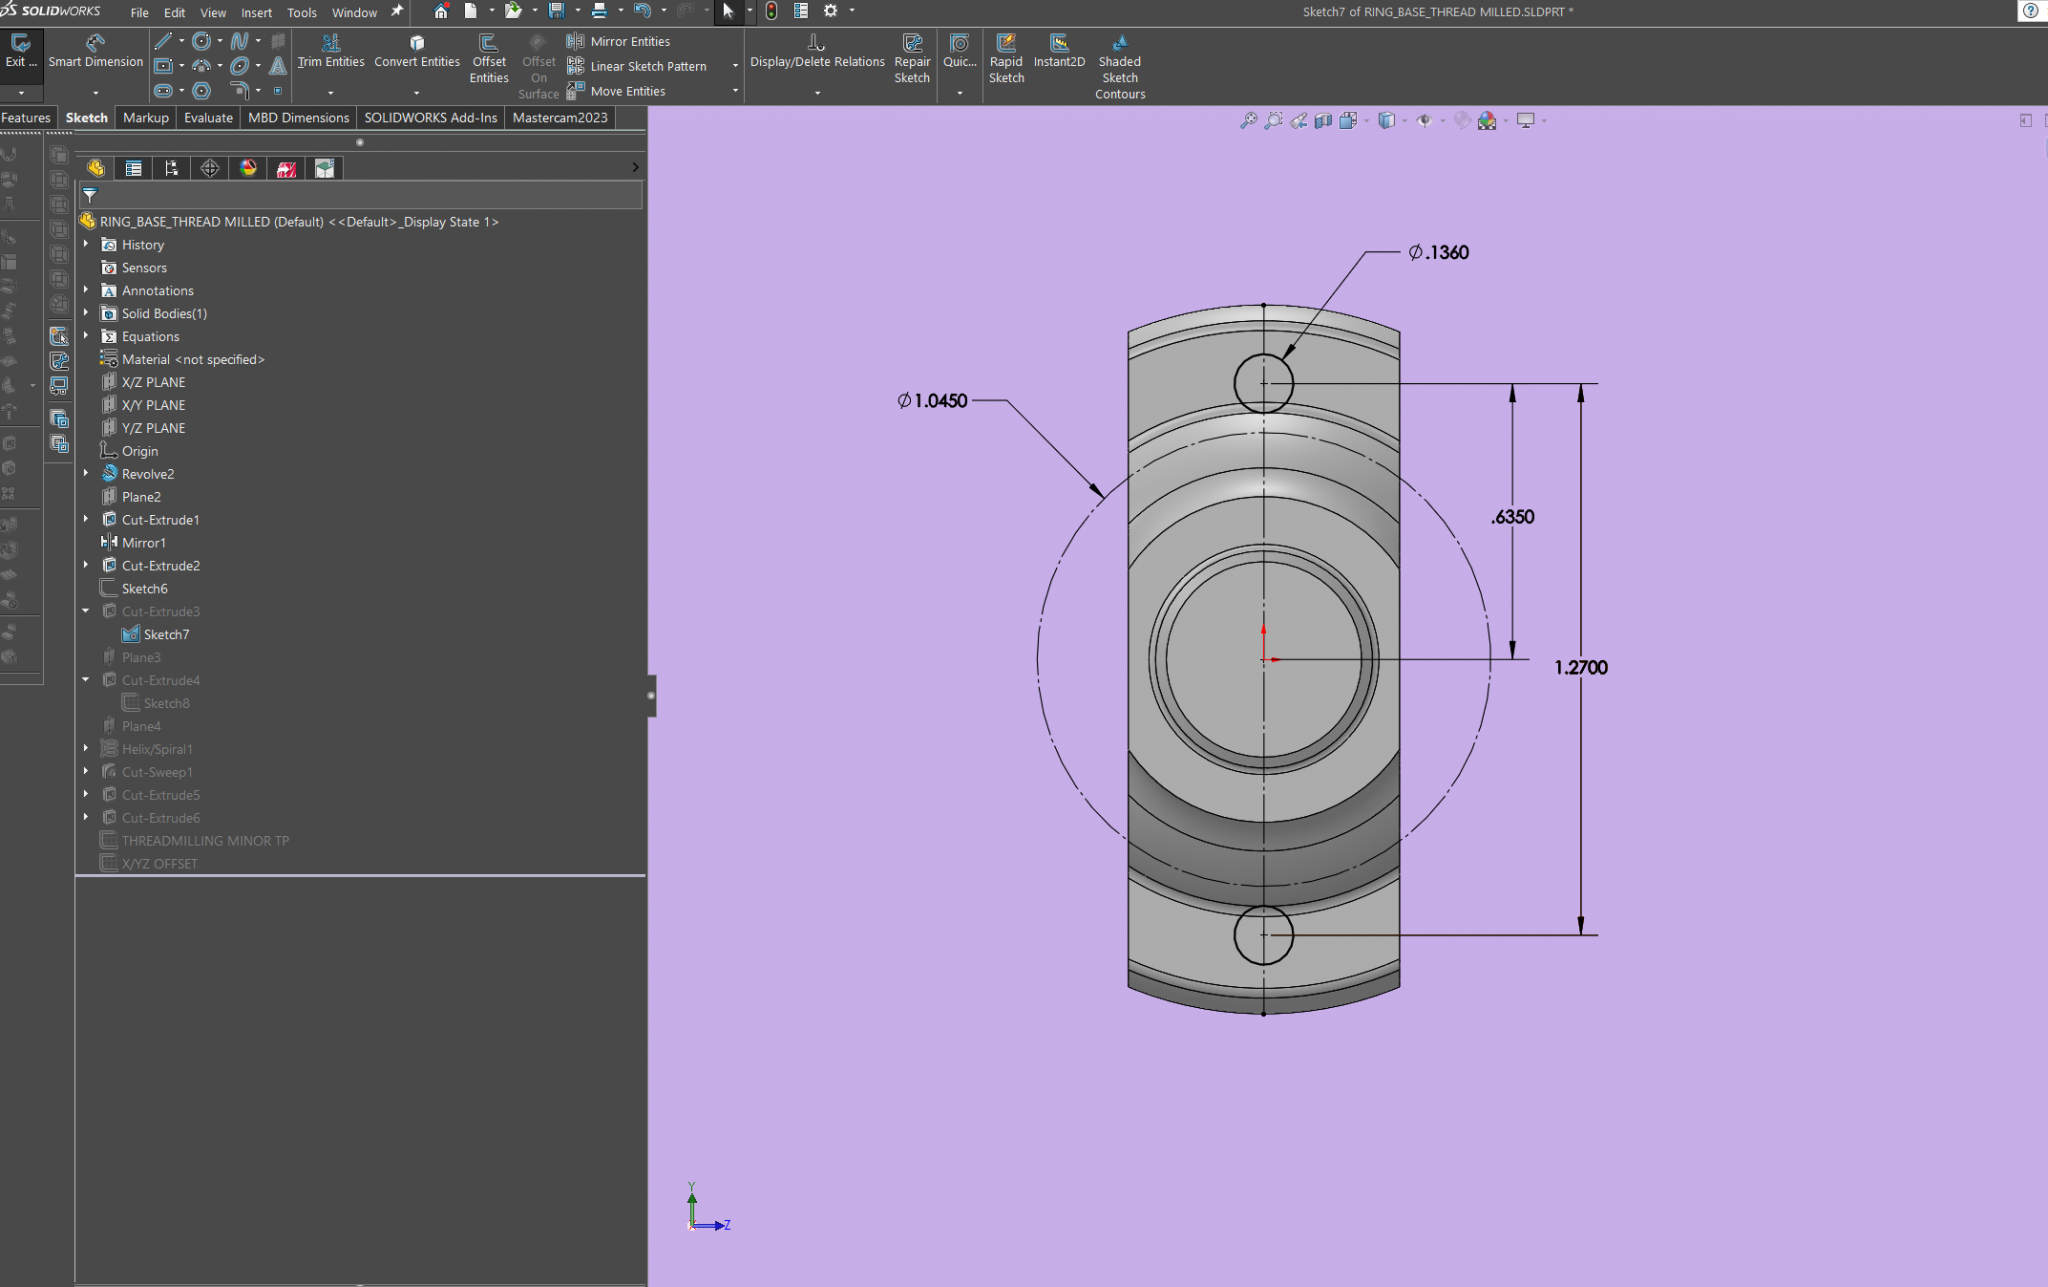Click Repair Sketch tool
Screen dimensions: 2048x1287
[912, 57]
